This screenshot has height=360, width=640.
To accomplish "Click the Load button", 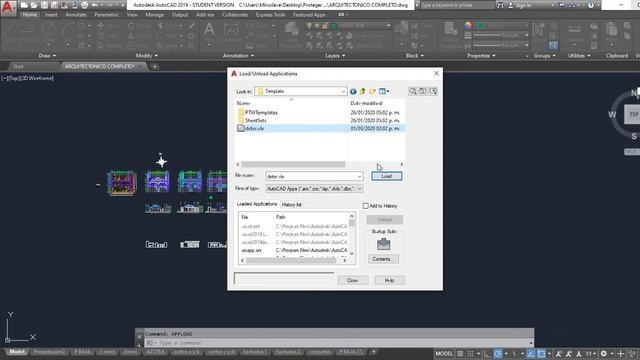I will click(x=387, y=176).
